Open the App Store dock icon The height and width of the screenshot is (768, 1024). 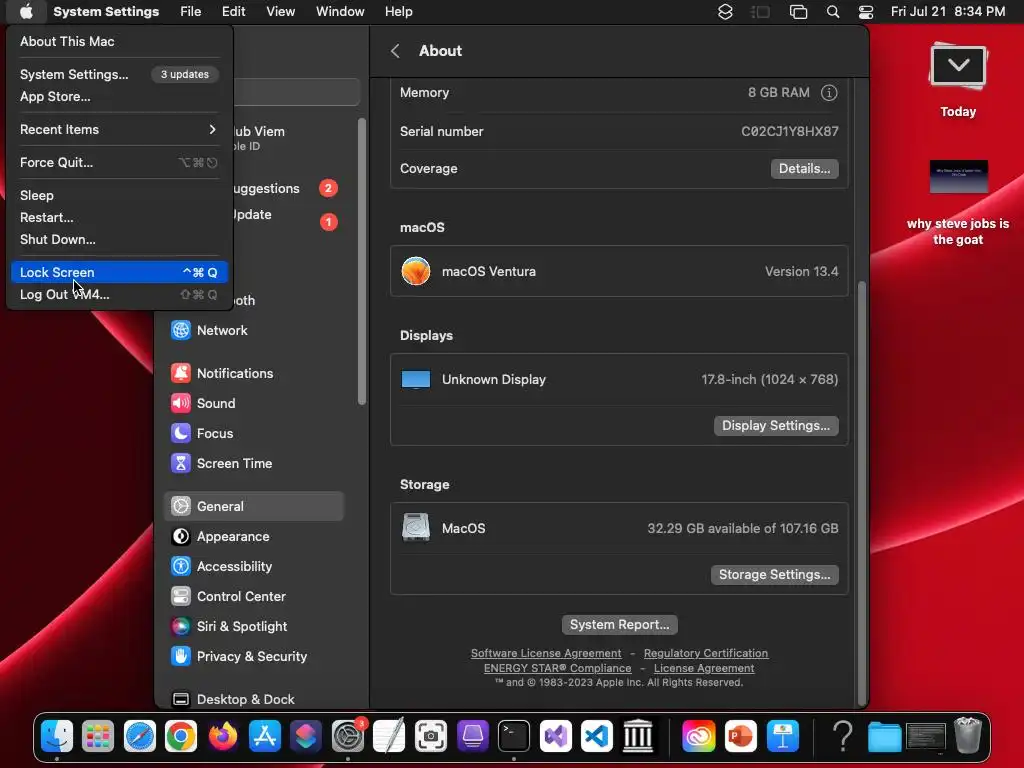(264, 736)
